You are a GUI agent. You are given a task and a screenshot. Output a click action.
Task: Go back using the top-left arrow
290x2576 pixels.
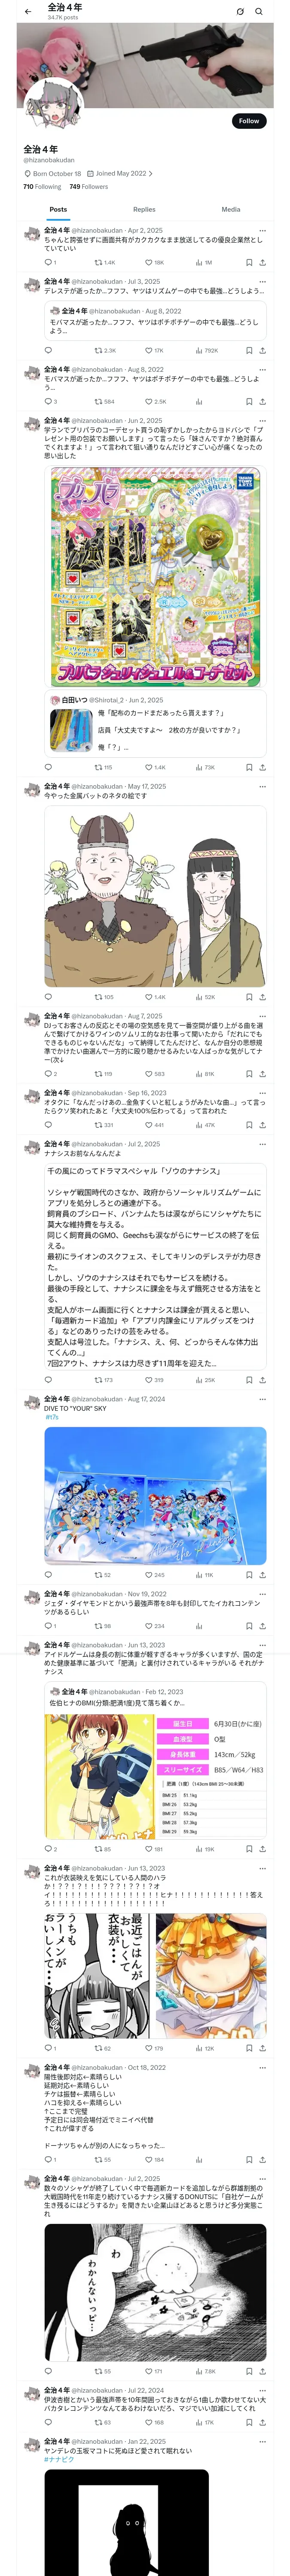tap(28, 12)
